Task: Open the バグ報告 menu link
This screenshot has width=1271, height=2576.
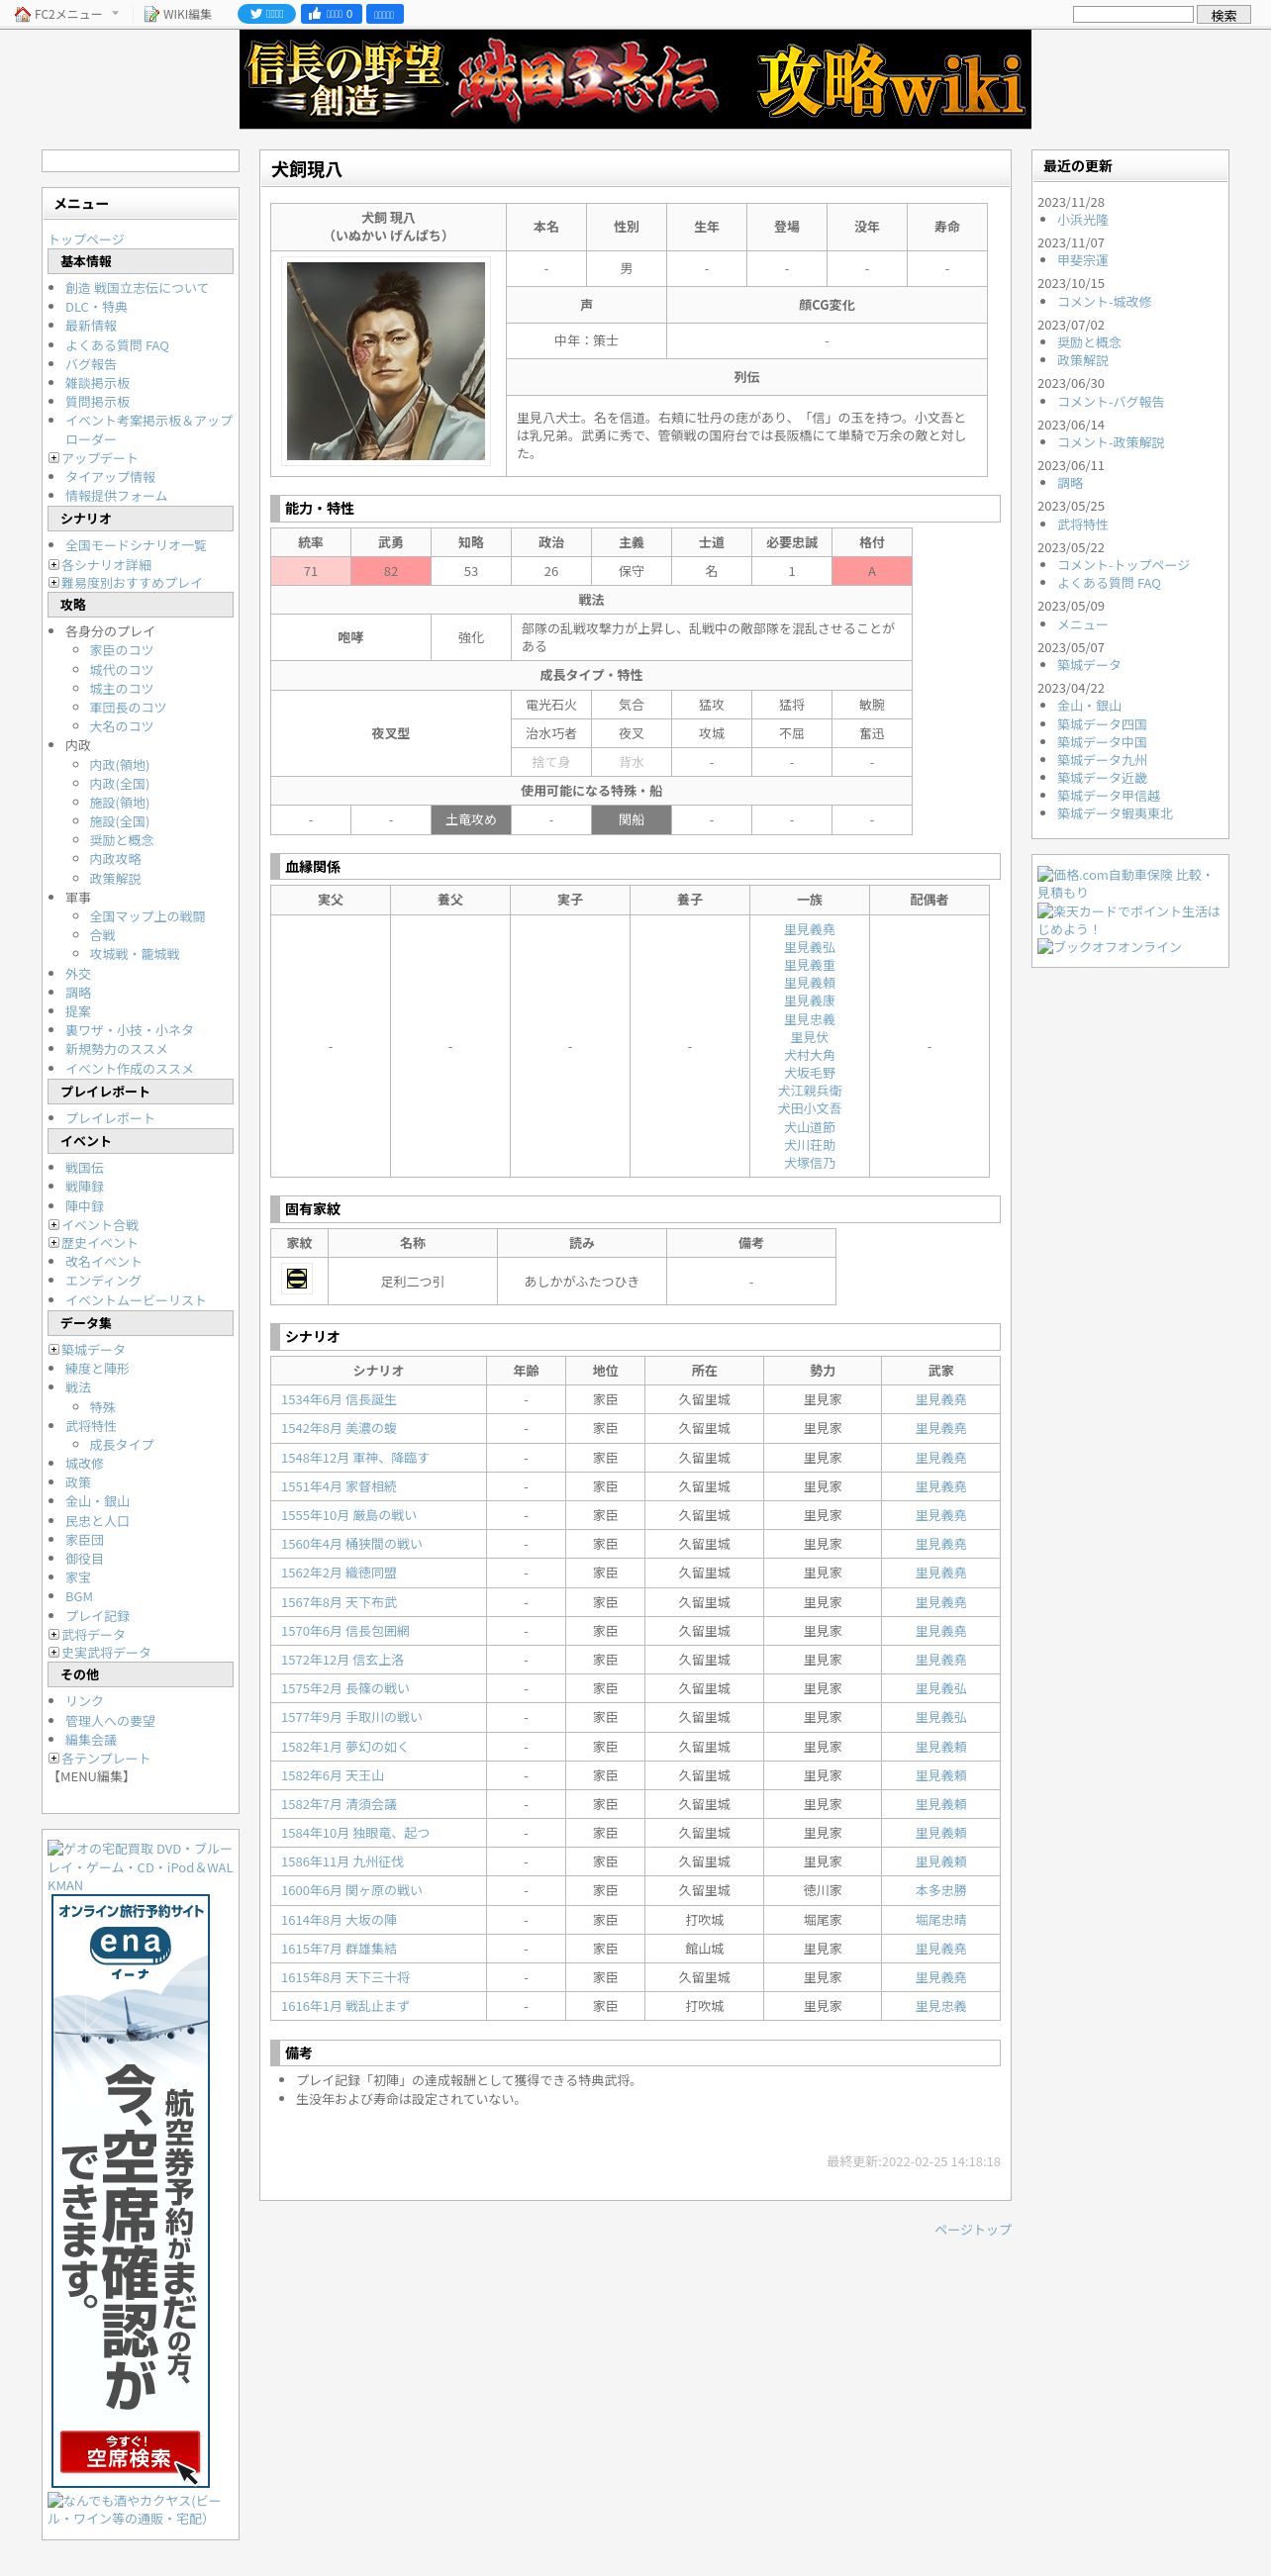Action: coord(91,364)
